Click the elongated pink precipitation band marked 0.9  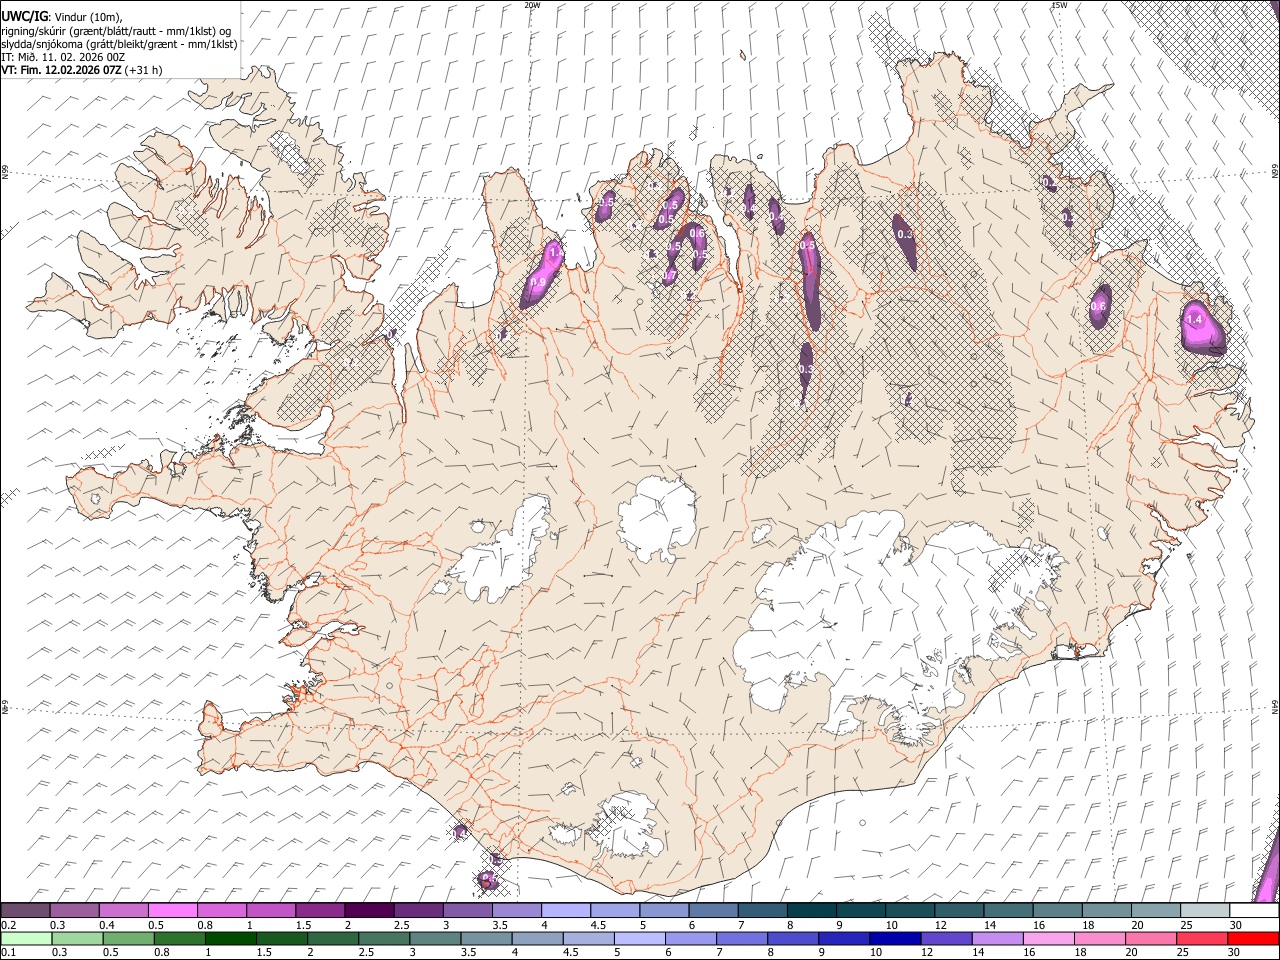[x=542, y=273]
